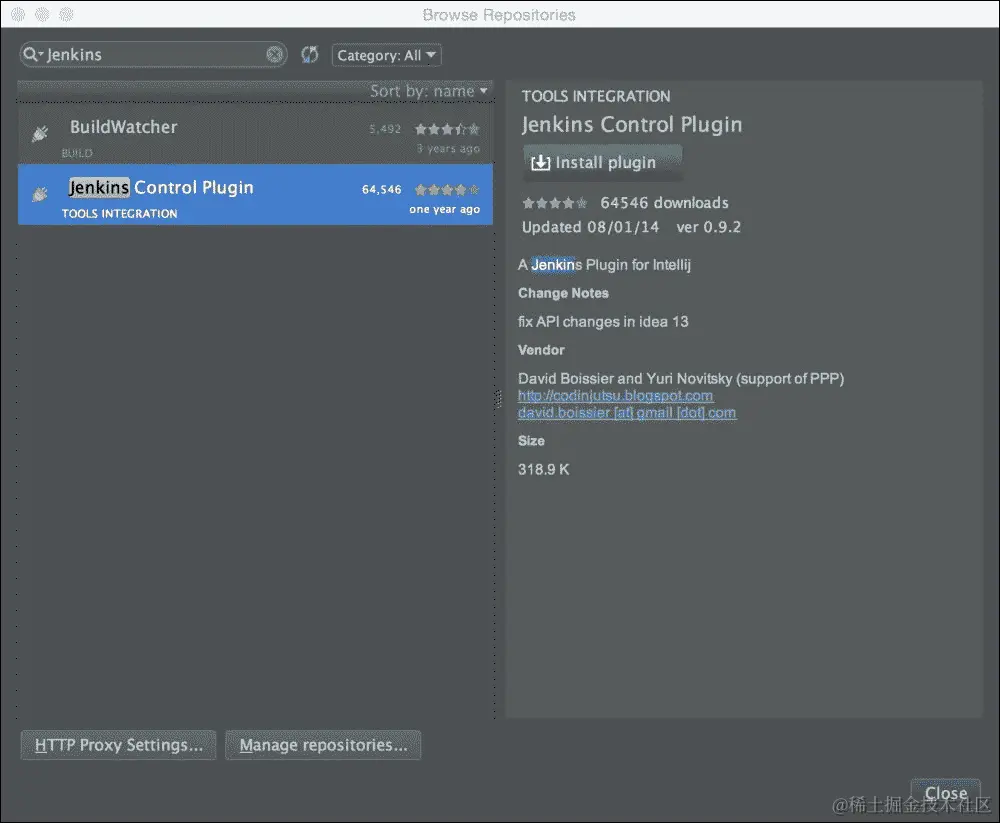Screen dimensions: 1000x823
Task: Click the david boissier gmail link
Action: coord(627,413)
